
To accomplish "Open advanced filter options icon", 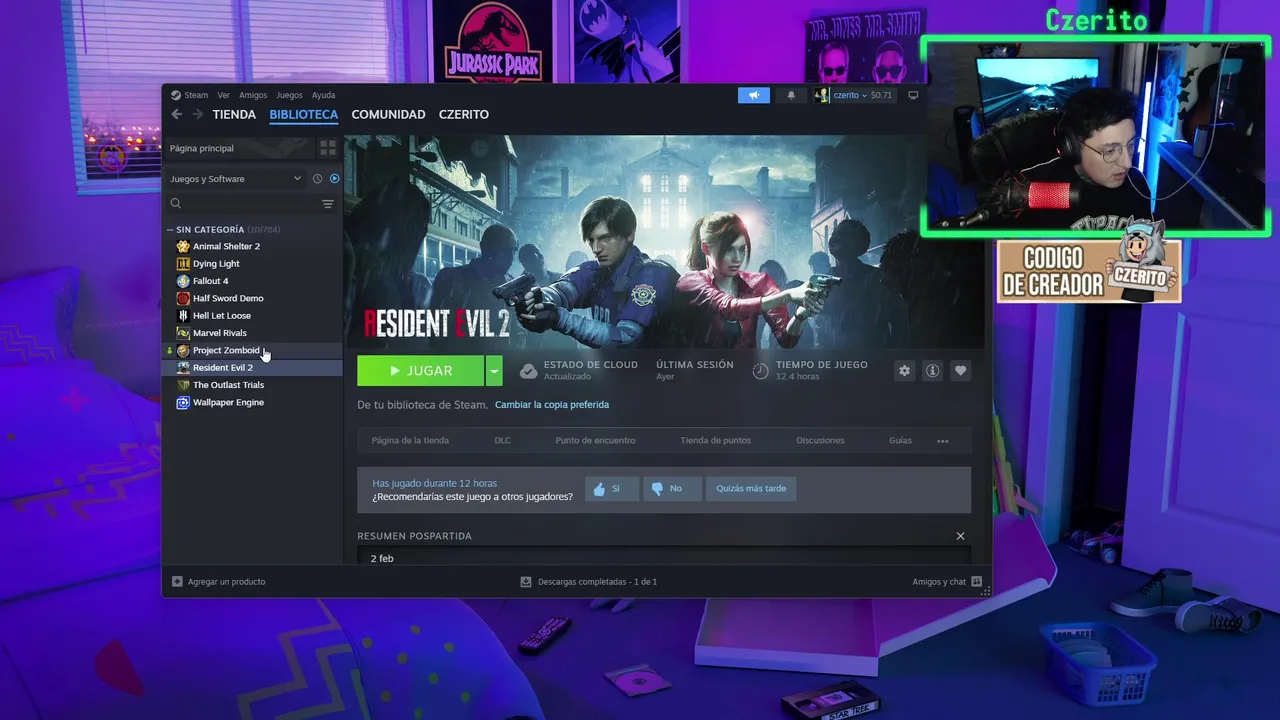I will pos(328,204).
